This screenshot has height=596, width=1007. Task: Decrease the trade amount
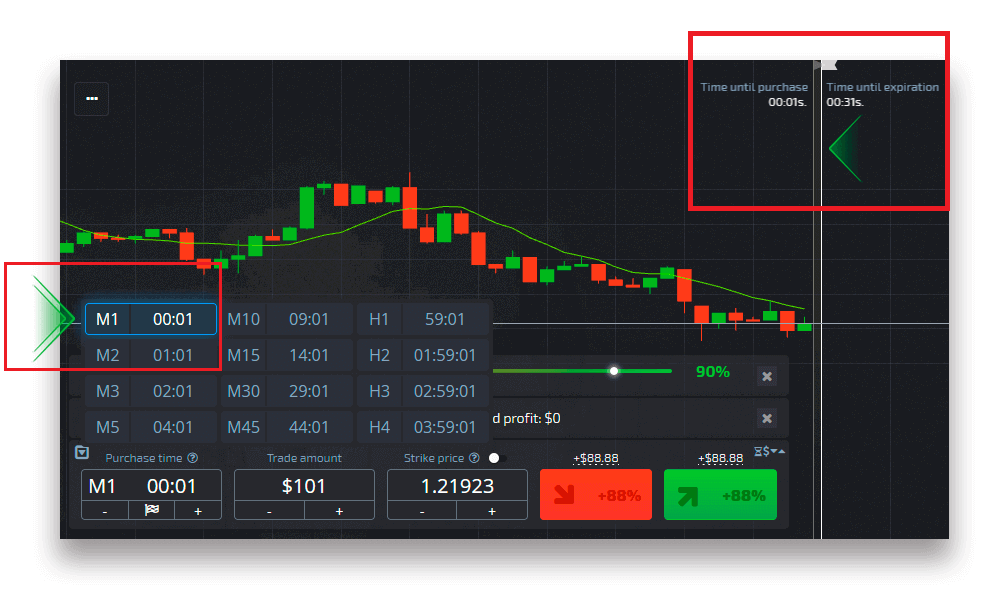[270, 511]
